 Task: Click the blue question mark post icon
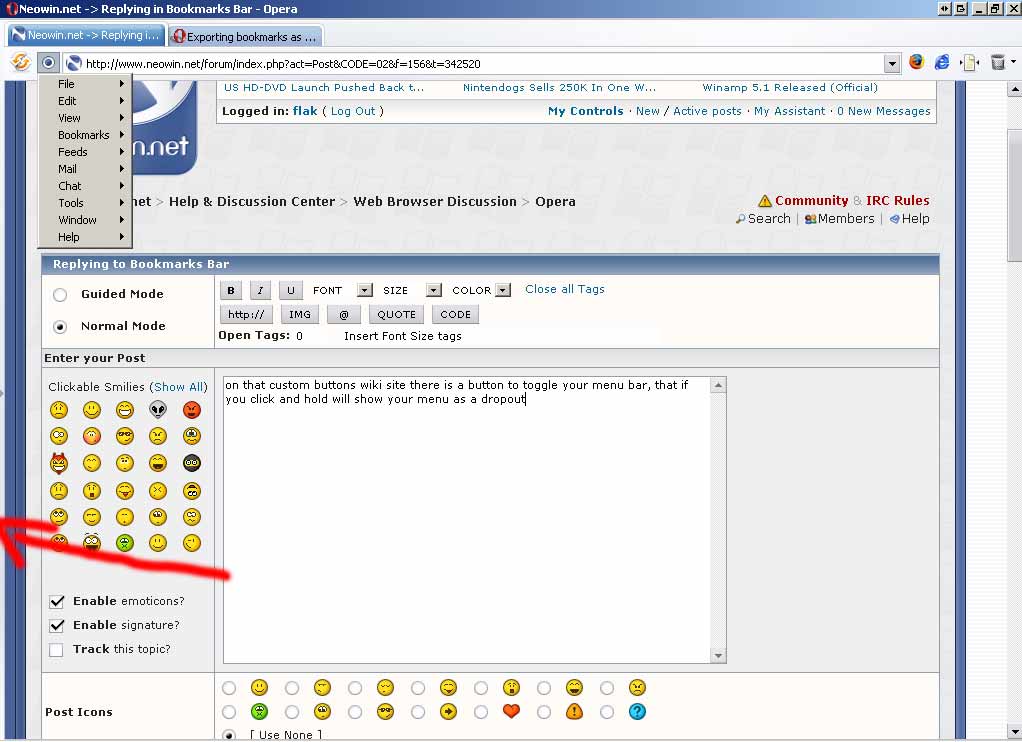pyautogui.click(x=637, y=711)
